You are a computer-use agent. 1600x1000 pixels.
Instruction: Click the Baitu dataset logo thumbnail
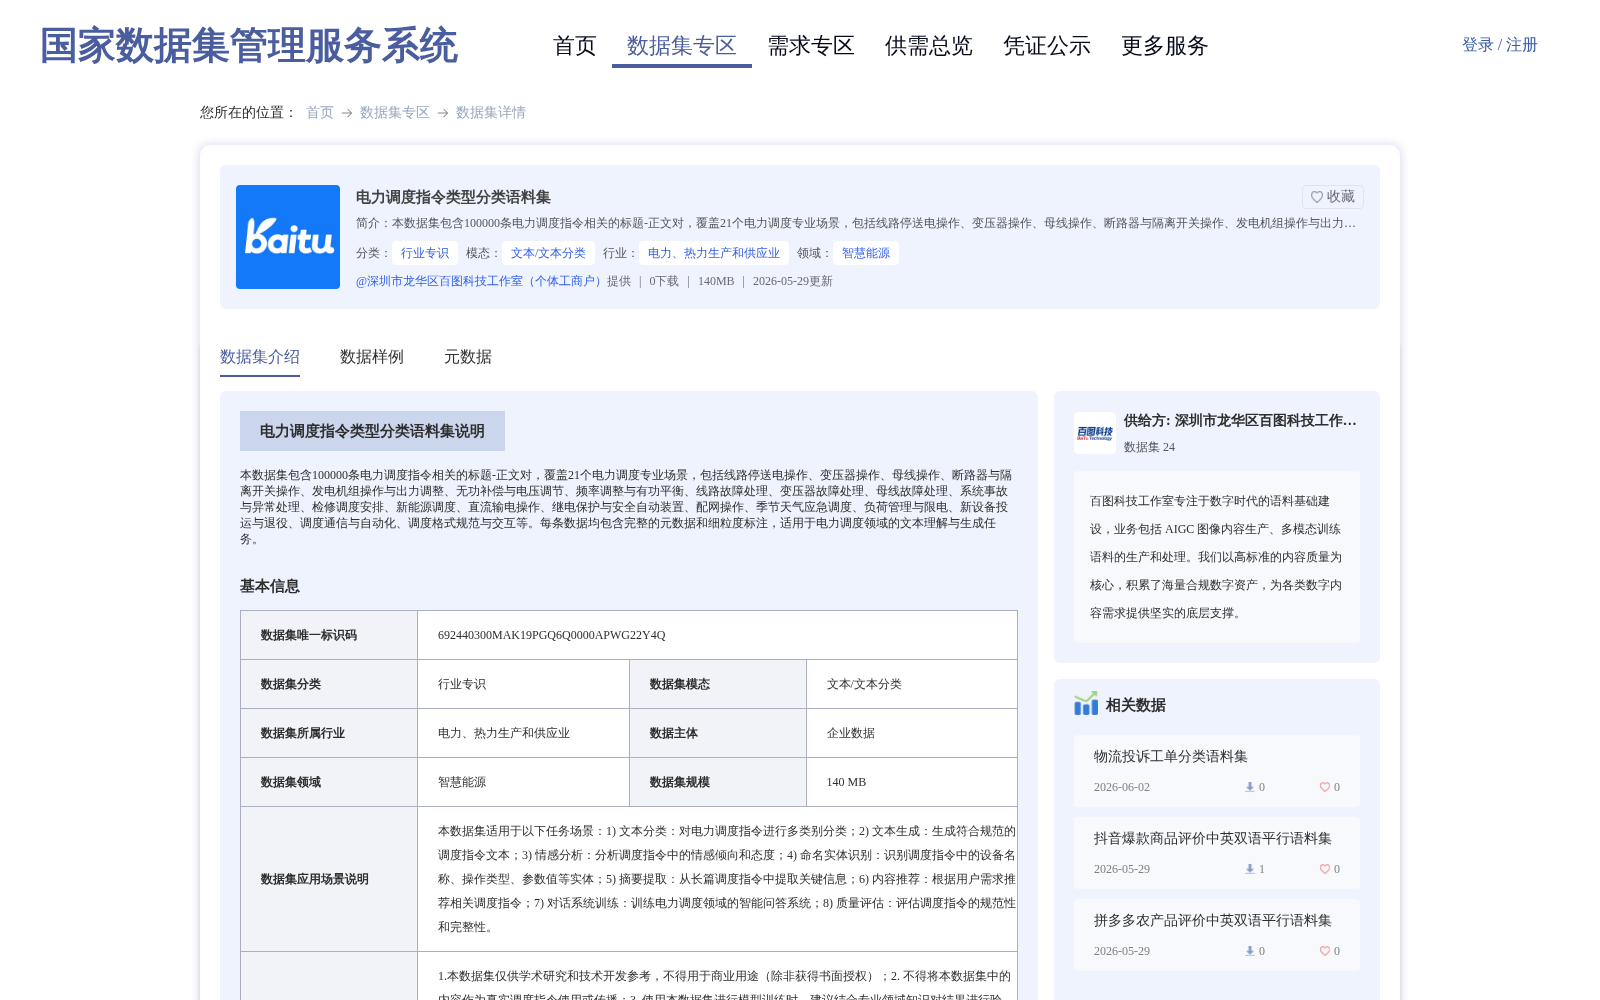288,237
